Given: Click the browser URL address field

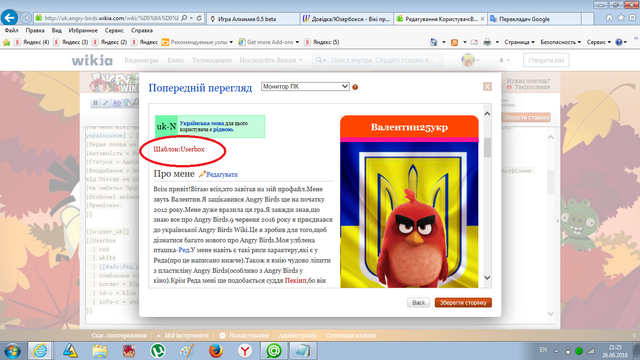Looking at the screenshot, I should tap(111, 18).
